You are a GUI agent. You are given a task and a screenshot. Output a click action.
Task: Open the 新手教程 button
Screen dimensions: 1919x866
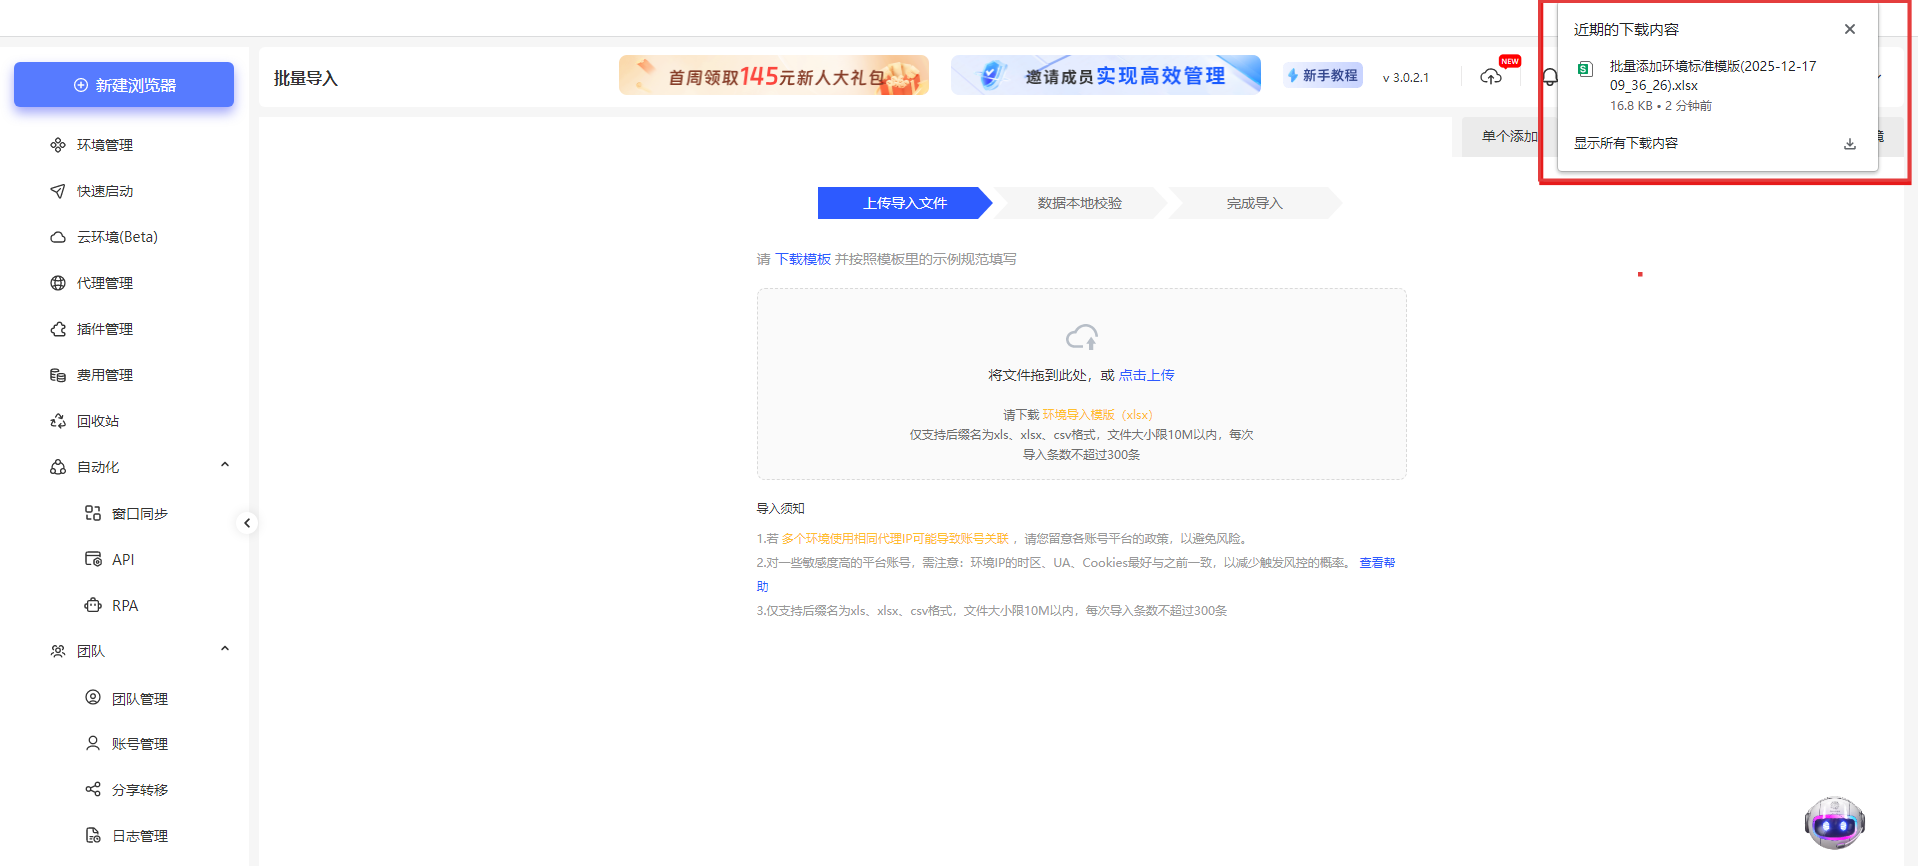pos(1323,76)
